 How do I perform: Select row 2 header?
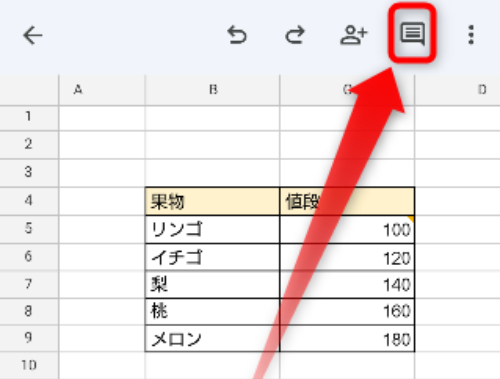(x=29, y=145)
